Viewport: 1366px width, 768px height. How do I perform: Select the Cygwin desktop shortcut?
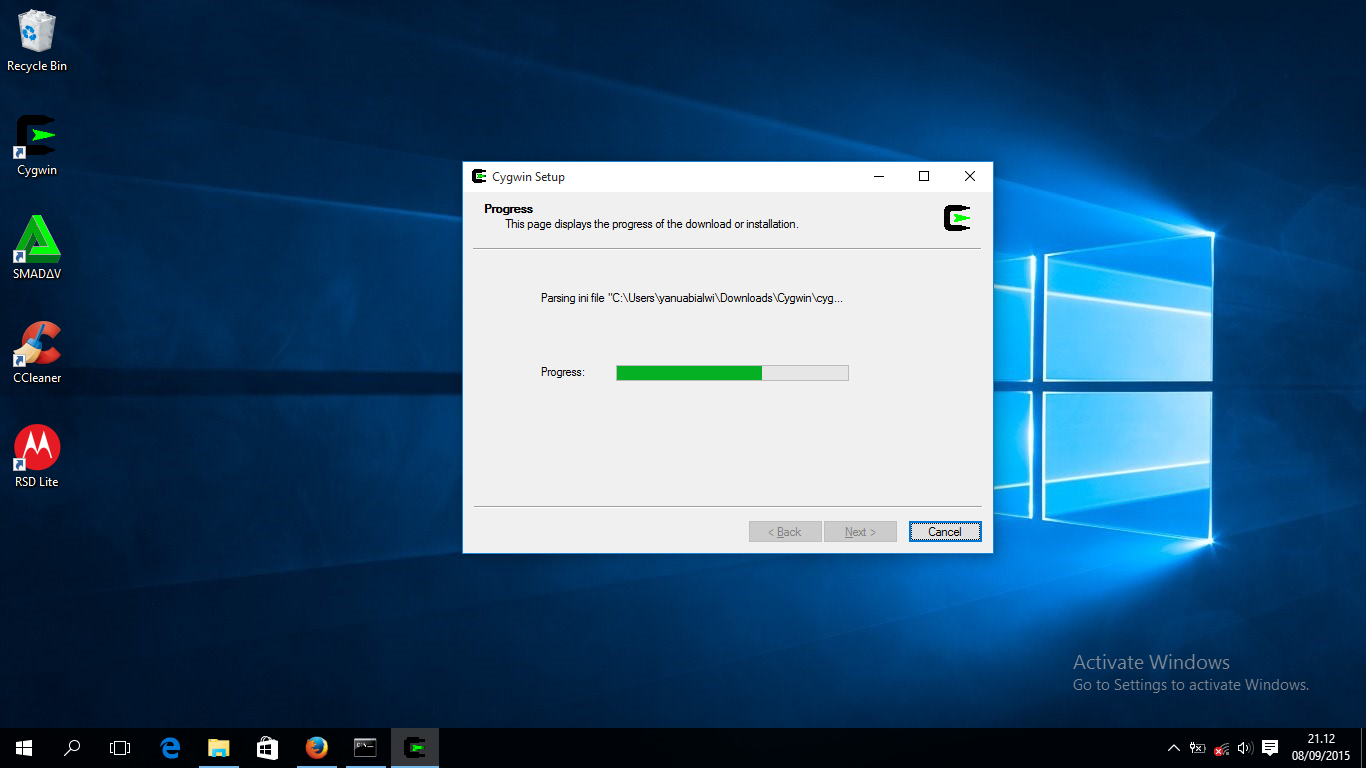[37, 146]
